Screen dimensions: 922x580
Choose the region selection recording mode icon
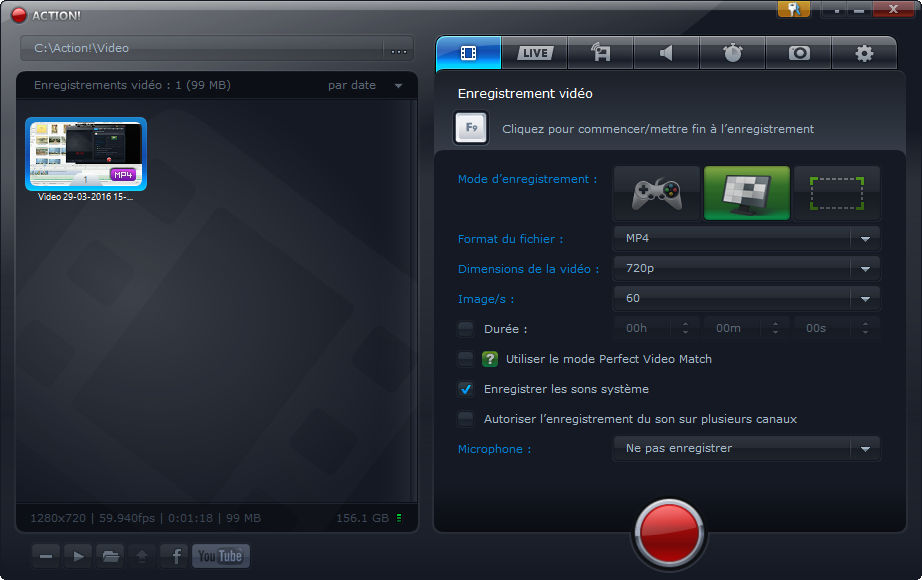836,193
